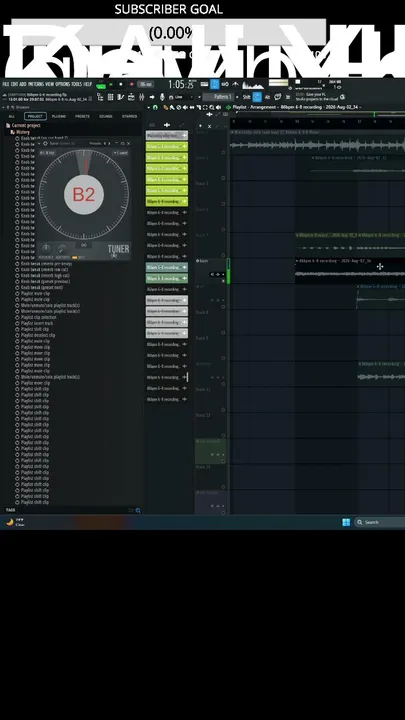Screen dimensions: 405x720
Task: Click the tempo display showing 86
Action: 146,84
